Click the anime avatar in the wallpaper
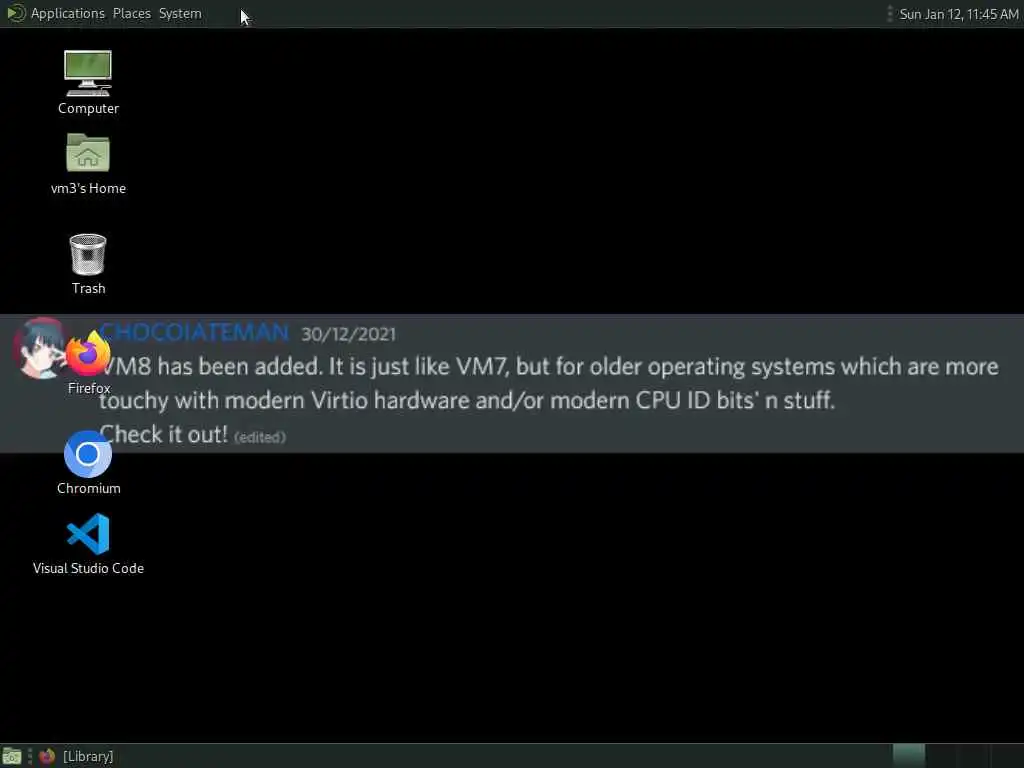The height and width of the screenshot is (768, 1024). [x=38, y=349]
